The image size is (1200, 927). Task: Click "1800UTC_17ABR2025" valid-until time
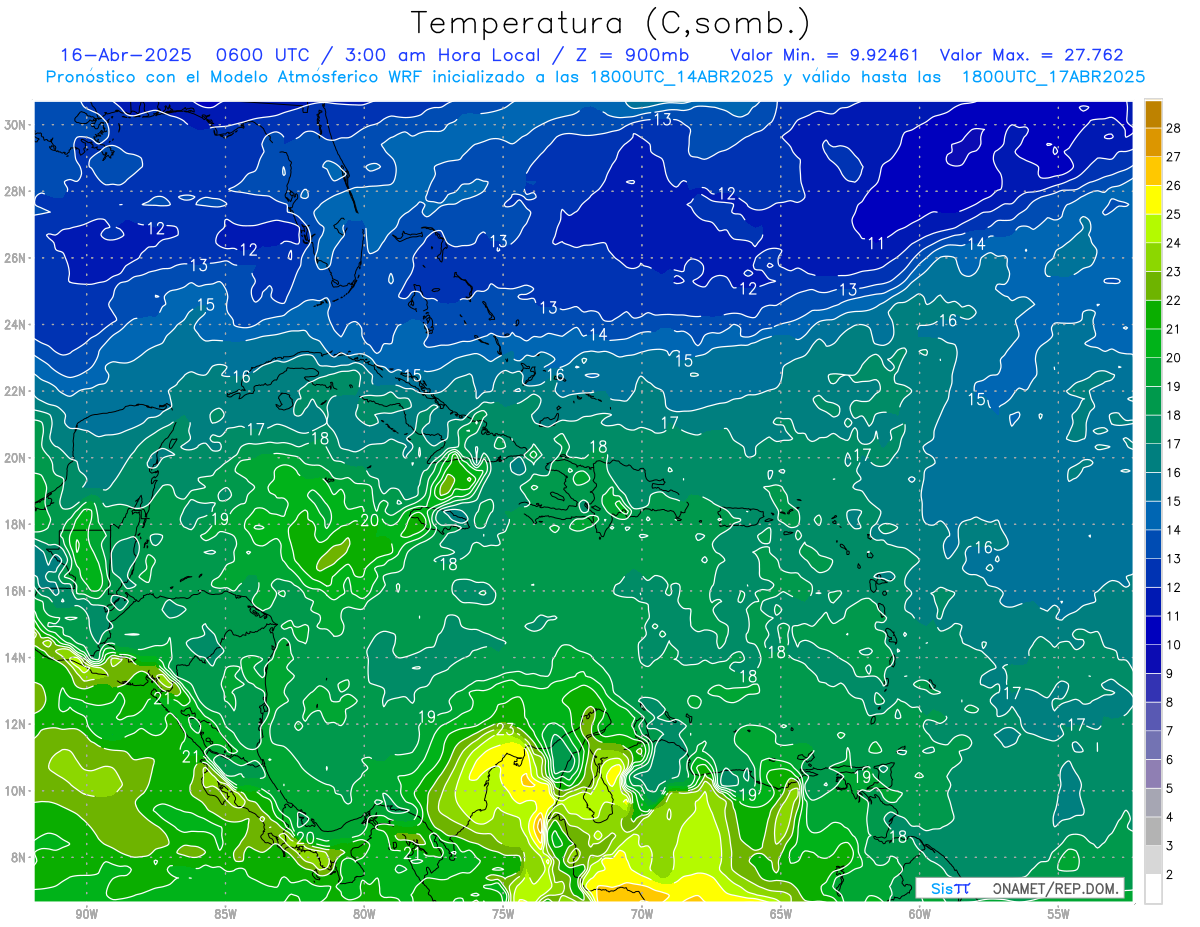[1053, 77]
